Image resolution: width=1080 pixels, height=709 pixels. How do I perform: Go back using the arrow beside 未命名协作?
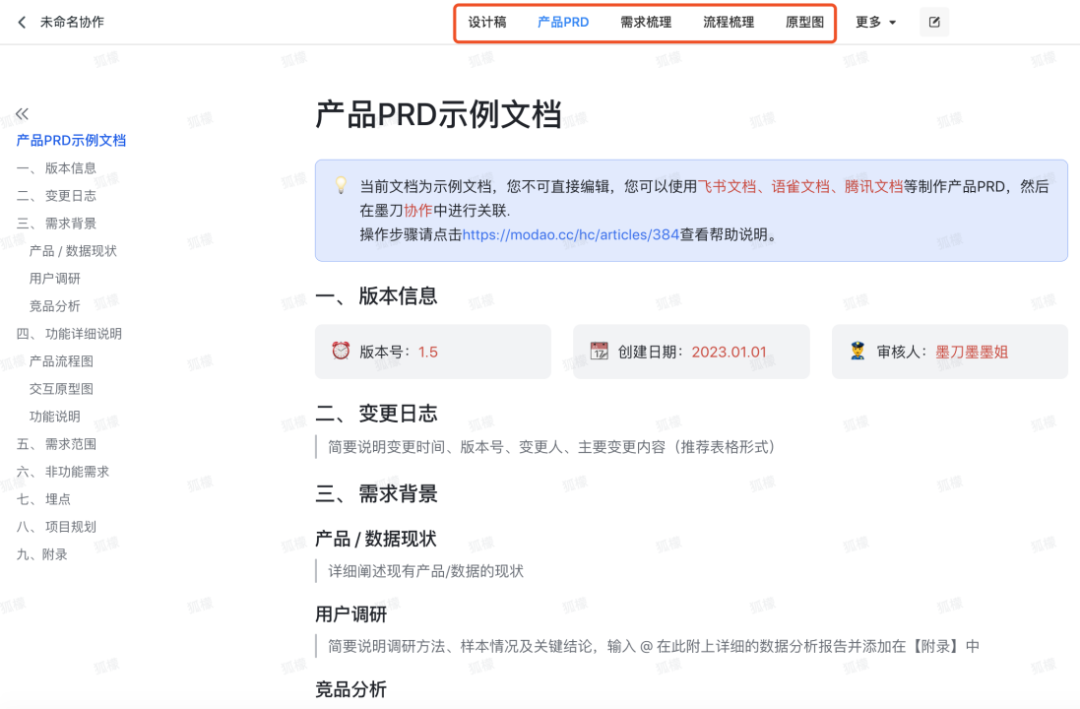(x=22, y=22)
